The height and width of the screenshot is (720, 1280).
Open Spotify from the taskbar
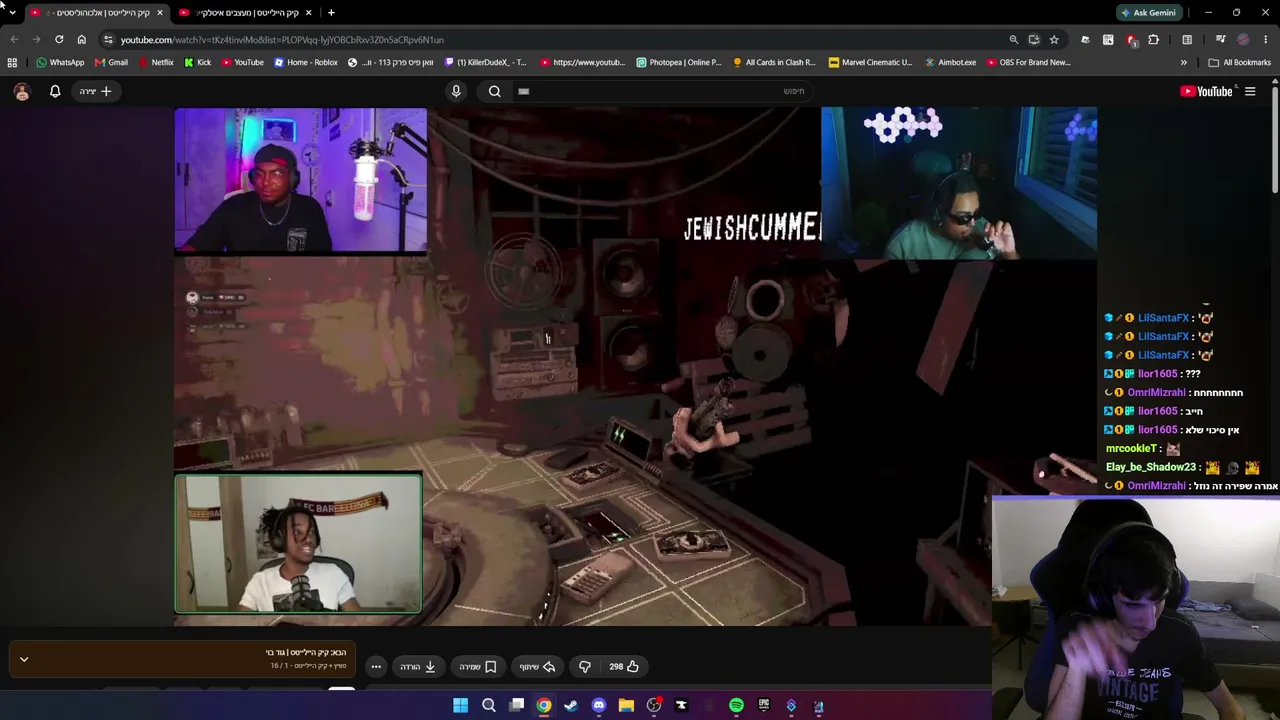tap(736, 706)
